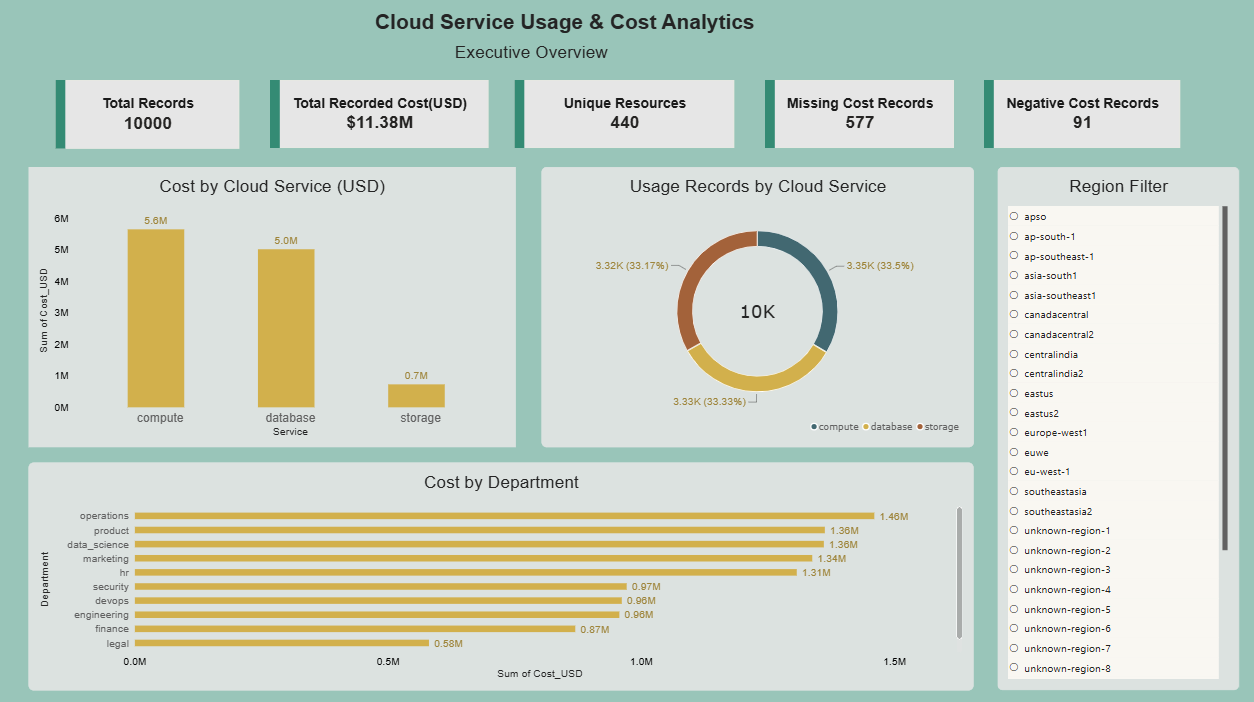The width and height of the screenshot is (1254, 702).
Task: Filter by the eastus region
Action: click(1014, 393)
